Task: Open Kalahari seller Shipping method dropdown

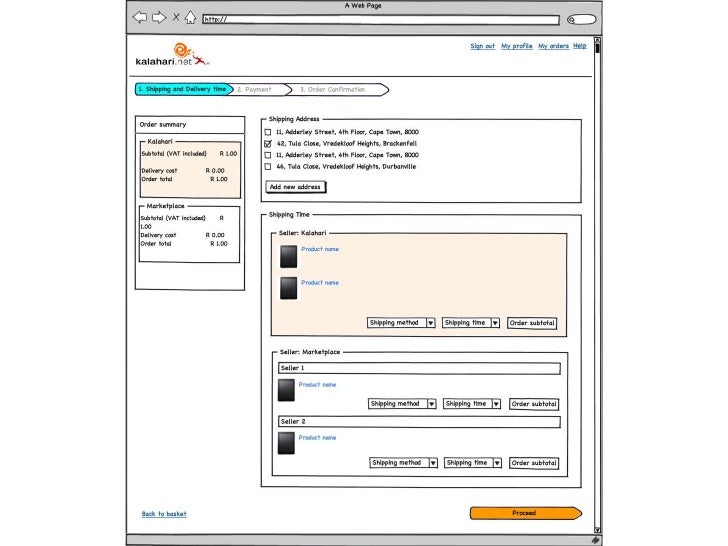Action: tap(401, 323)
